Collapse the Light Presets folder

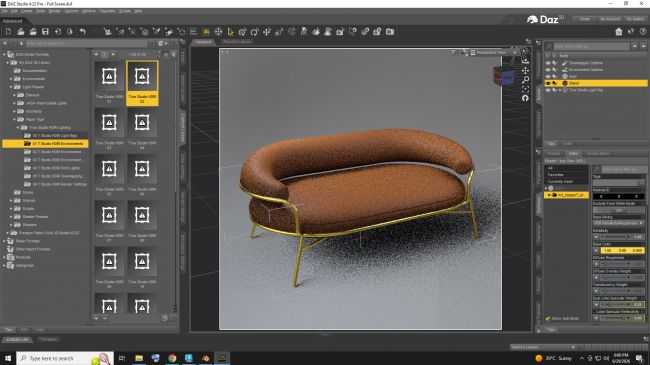coord(11,87)
